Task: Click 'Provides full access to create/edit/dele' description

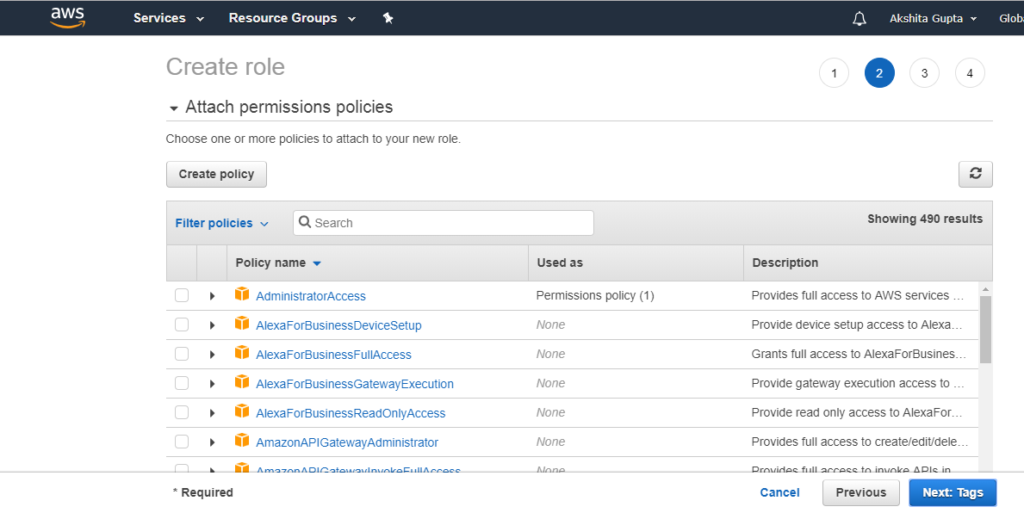Action: pyautogui.click(x=859, y=443)
